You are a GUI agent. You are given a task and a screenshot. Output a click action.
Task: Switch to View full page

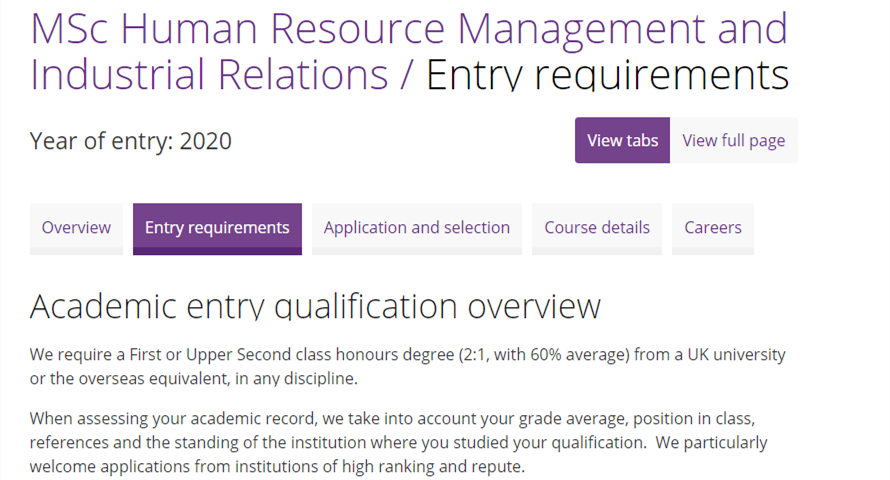coord(733,140)
